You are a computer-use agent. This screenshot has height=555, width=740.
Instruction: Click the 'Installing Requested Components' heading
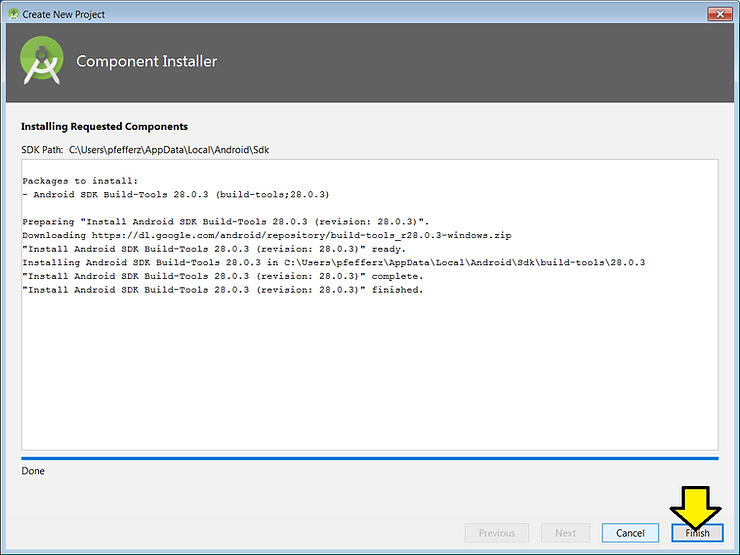point(104,126)
